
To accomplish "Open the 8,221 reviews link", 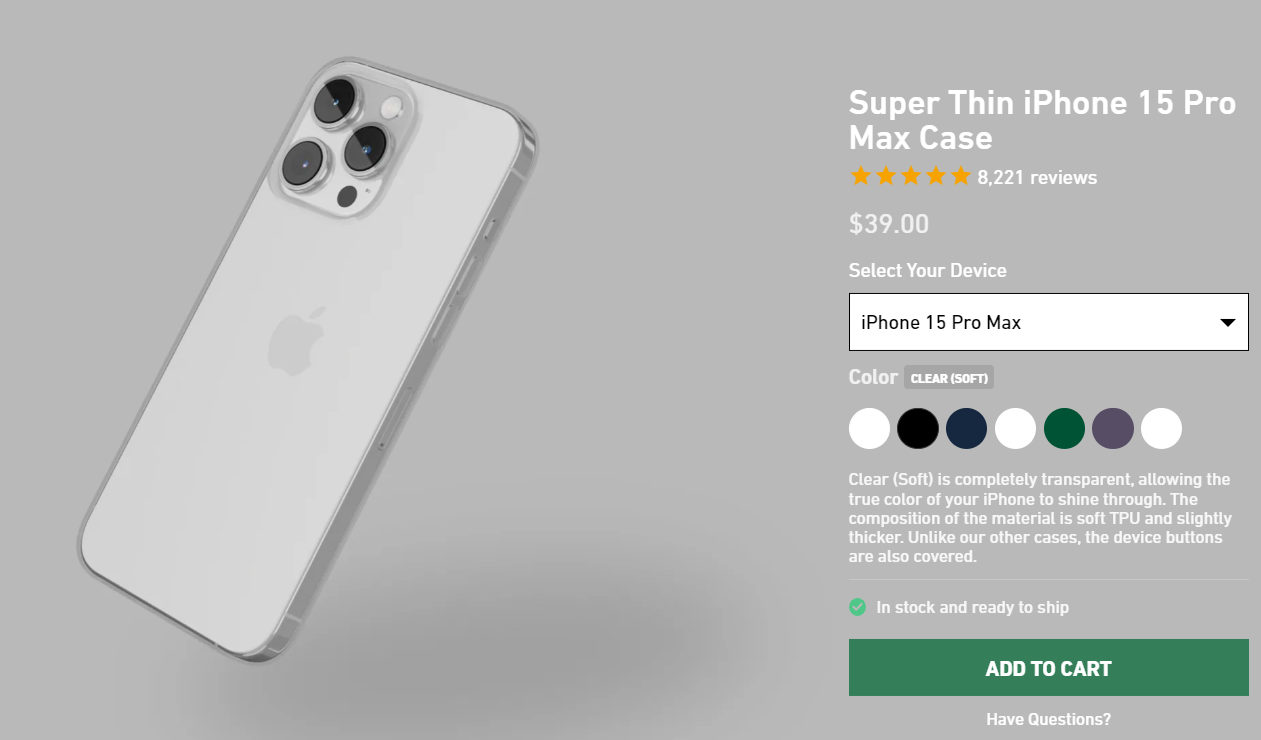I will pos(1037,178).
